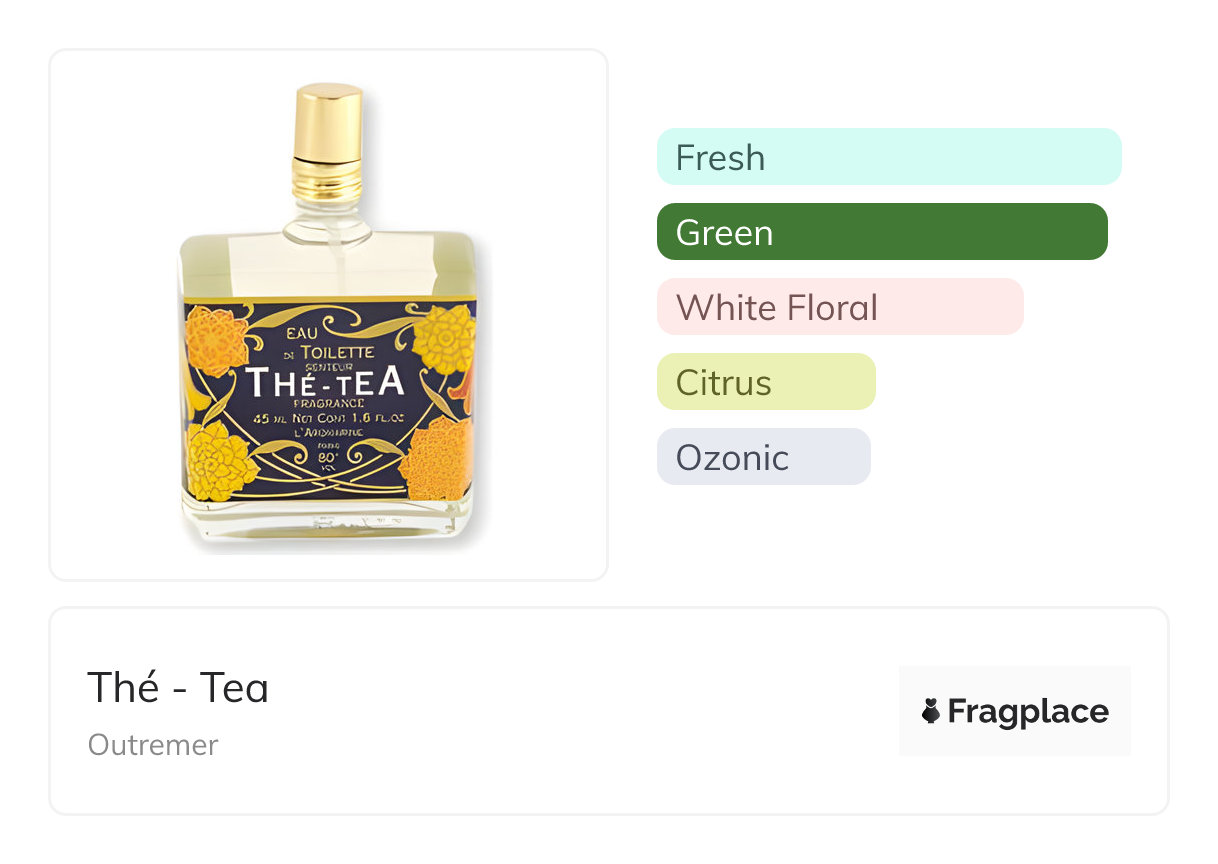Click the yellow flower at label's bottom-left
Viewport: 1218px width, 864px height.
(x=220, y=459)
